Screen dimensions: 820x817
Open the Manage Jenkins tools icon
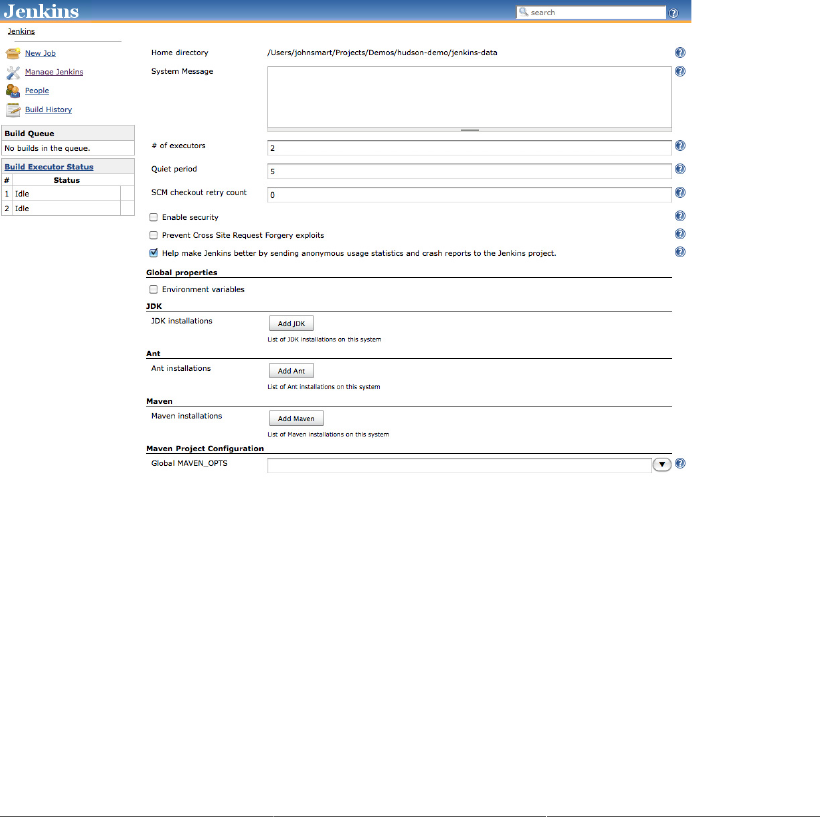click(13, 72)
